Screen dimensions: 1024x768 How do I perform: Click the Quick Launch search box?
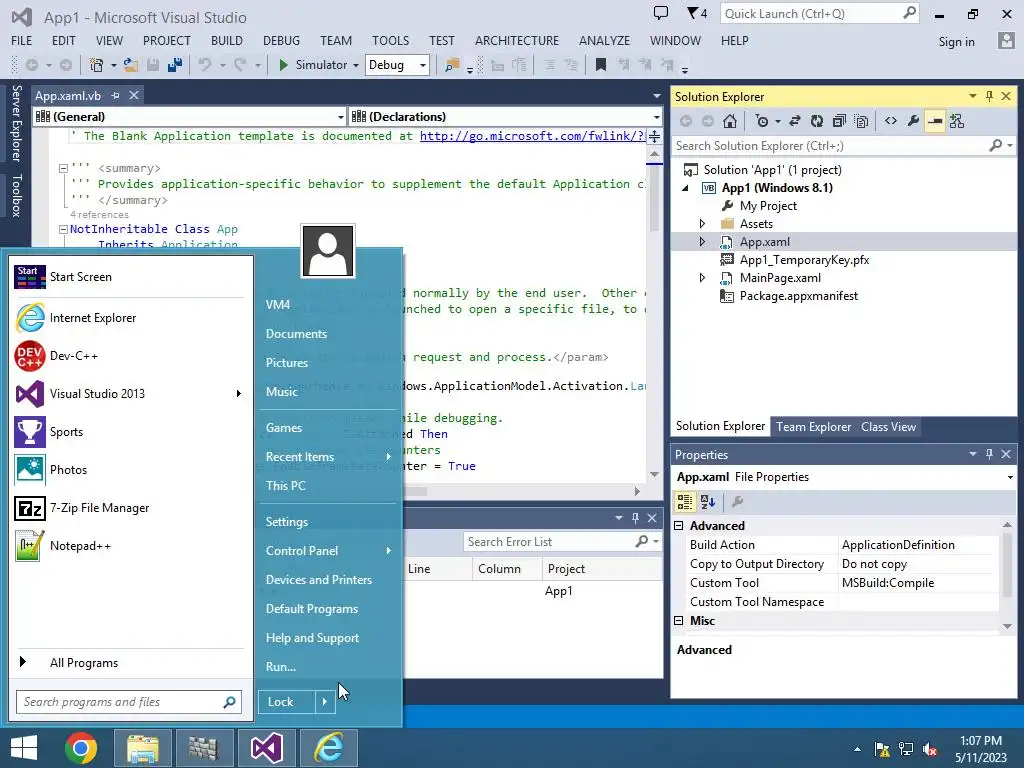(x=819, y=14)
